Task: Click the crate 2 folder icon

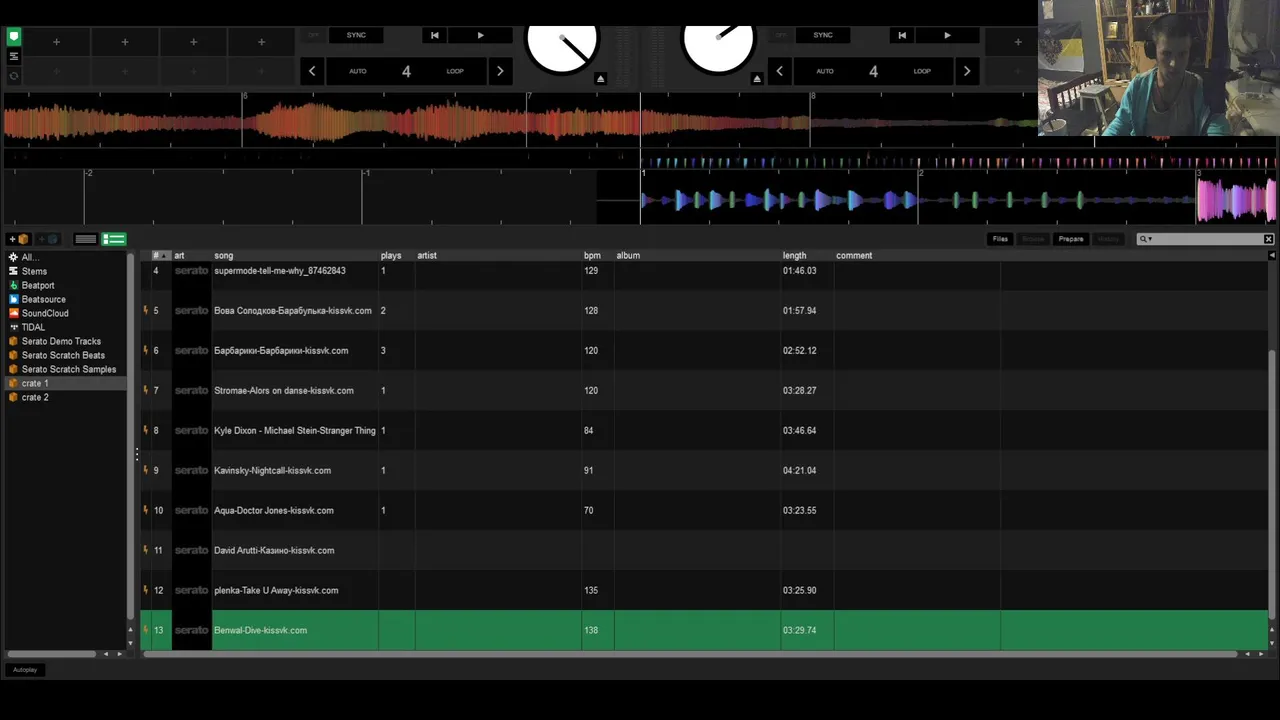Action: click(x=13, y=397)
